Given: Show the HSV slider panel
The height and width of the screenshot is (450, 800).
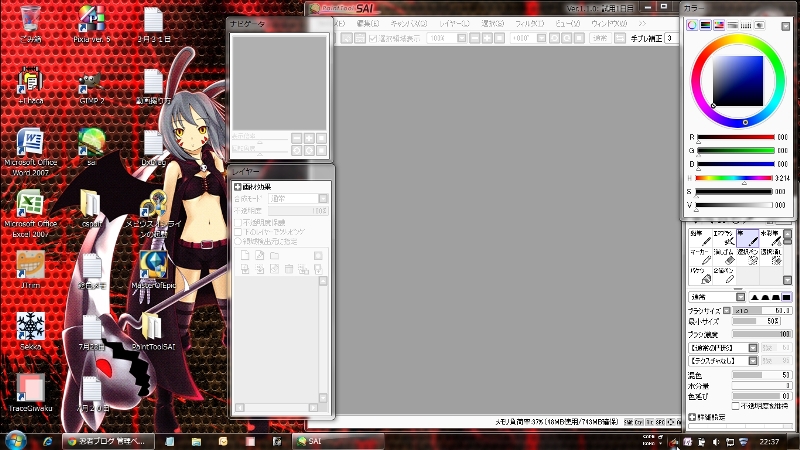Looking at the screenshot, I should (x=719, y=25).
